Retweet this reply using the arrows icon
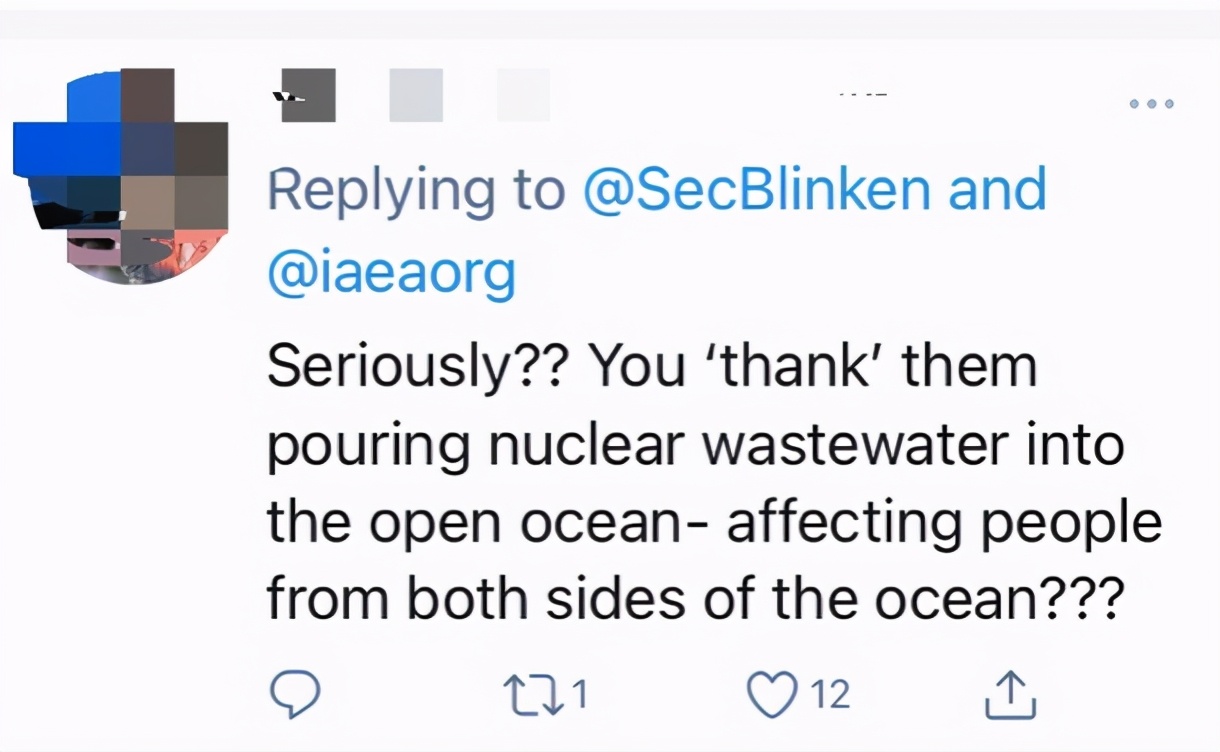 tap(537, 693)
